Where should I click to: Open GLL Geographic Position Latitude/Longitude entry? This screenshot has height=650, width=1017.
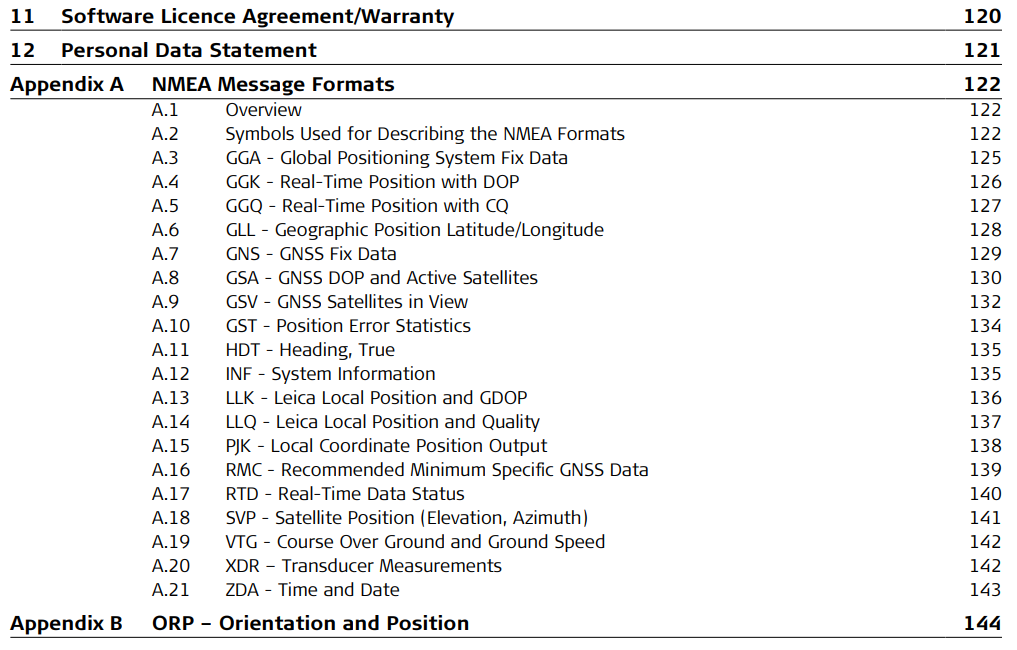(414, 230)
